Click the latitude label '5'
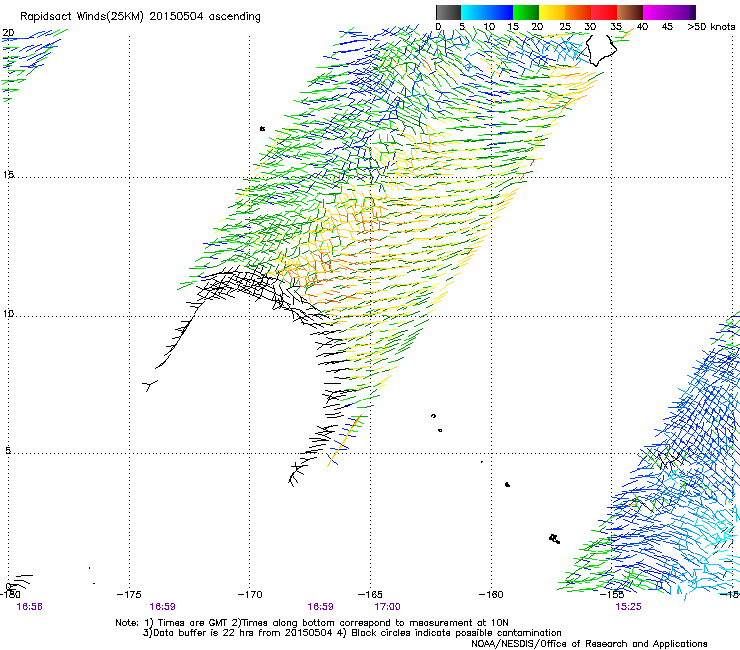 tap(8, 451)
